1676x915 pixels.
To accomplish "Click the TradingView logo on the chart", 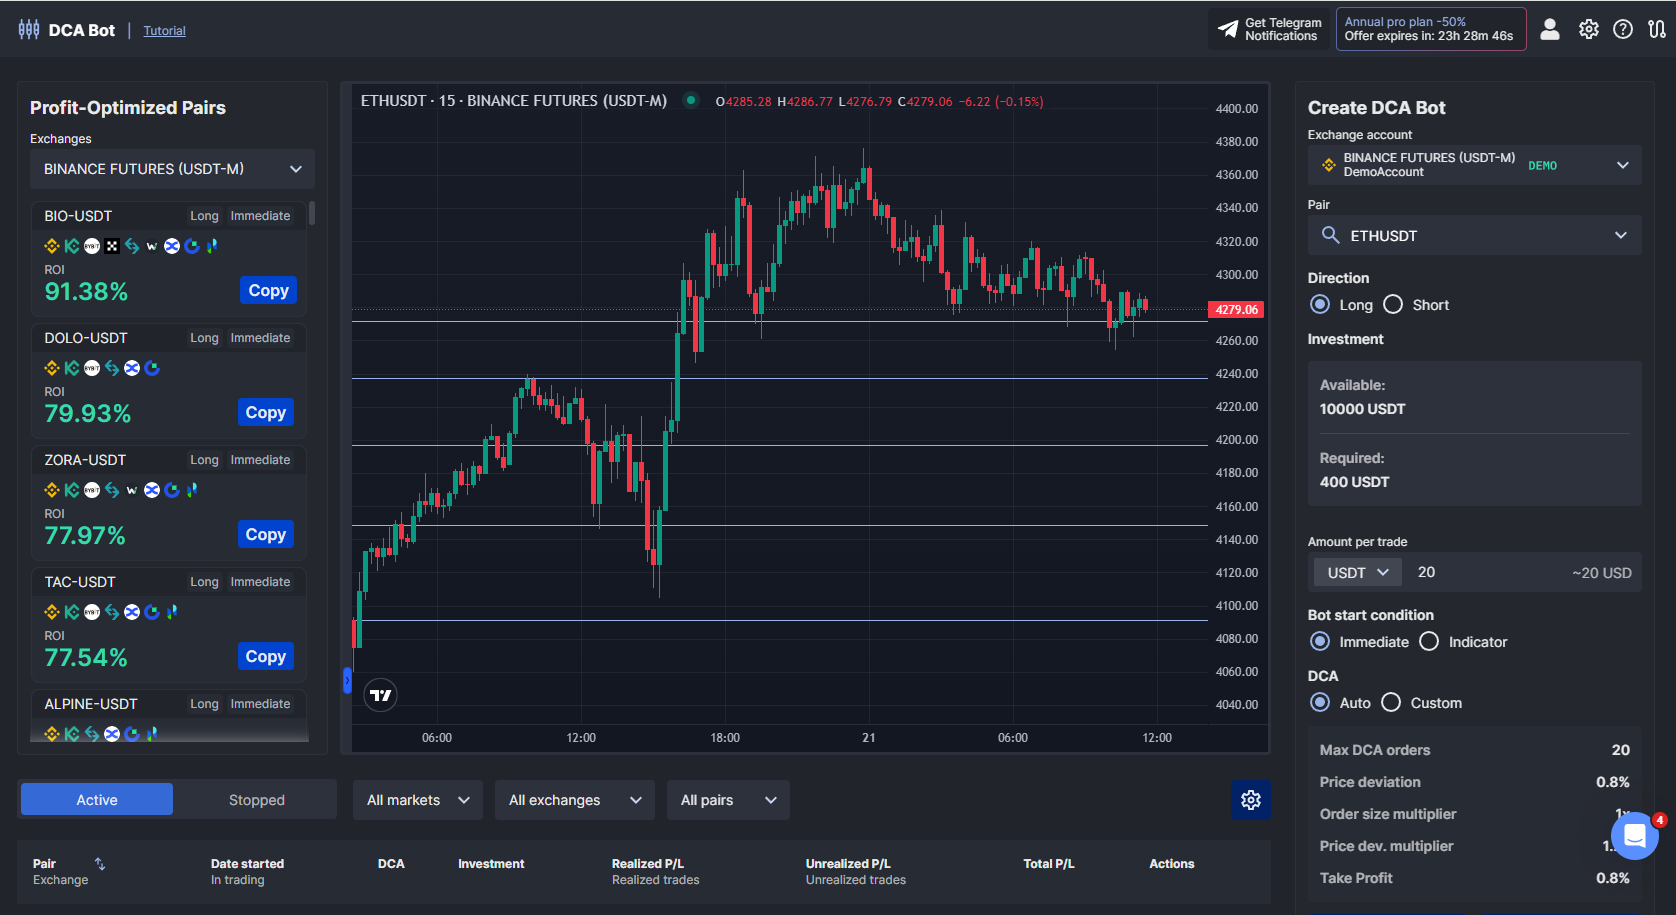I will (x=381, y=695).
